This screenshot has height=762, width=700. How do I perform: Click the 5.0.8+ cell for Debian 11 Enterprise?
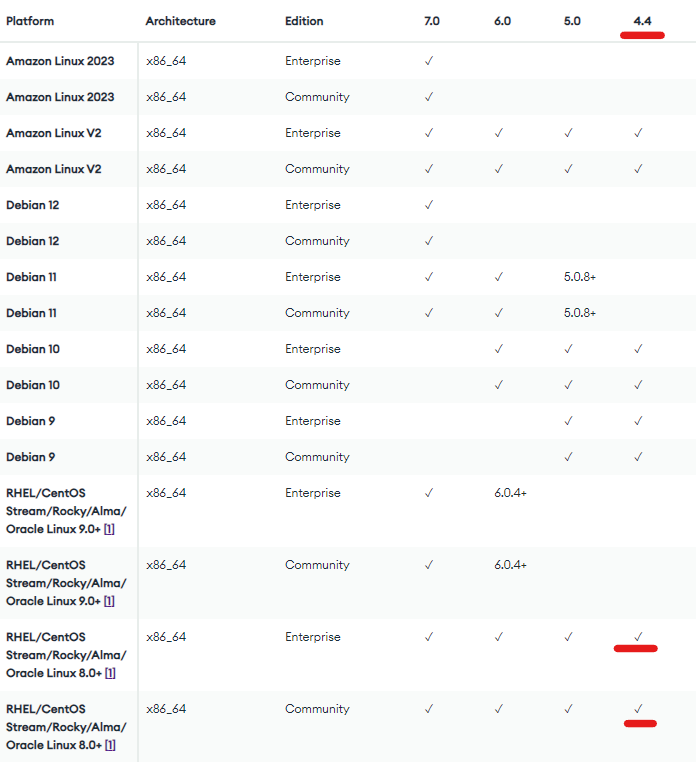point(580,277)
